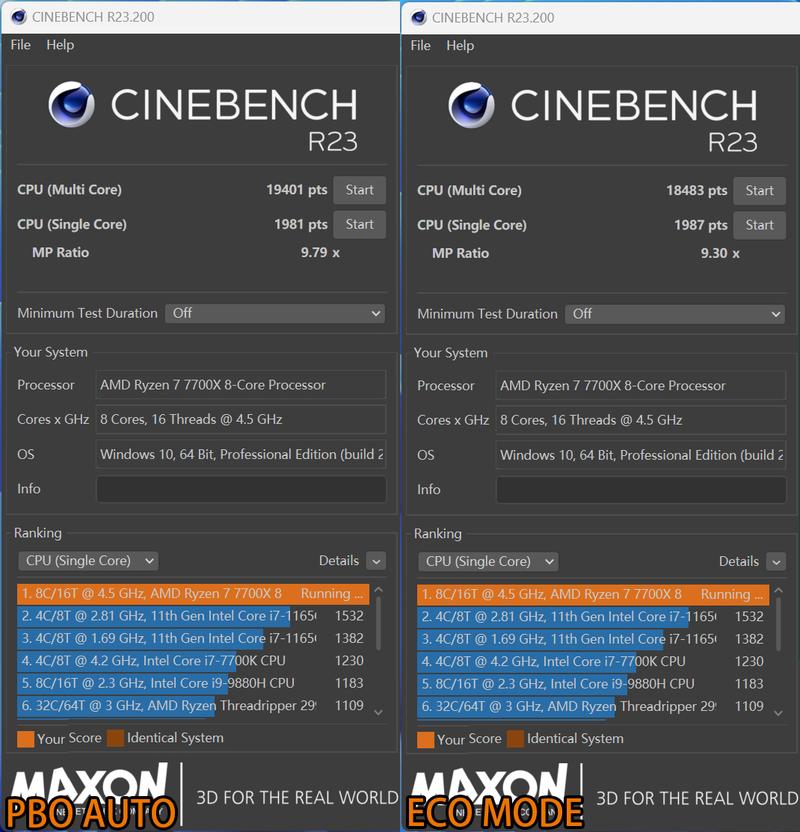Click Your Score orange swatch in left window
800x832 pixels.
pos(25,739)
